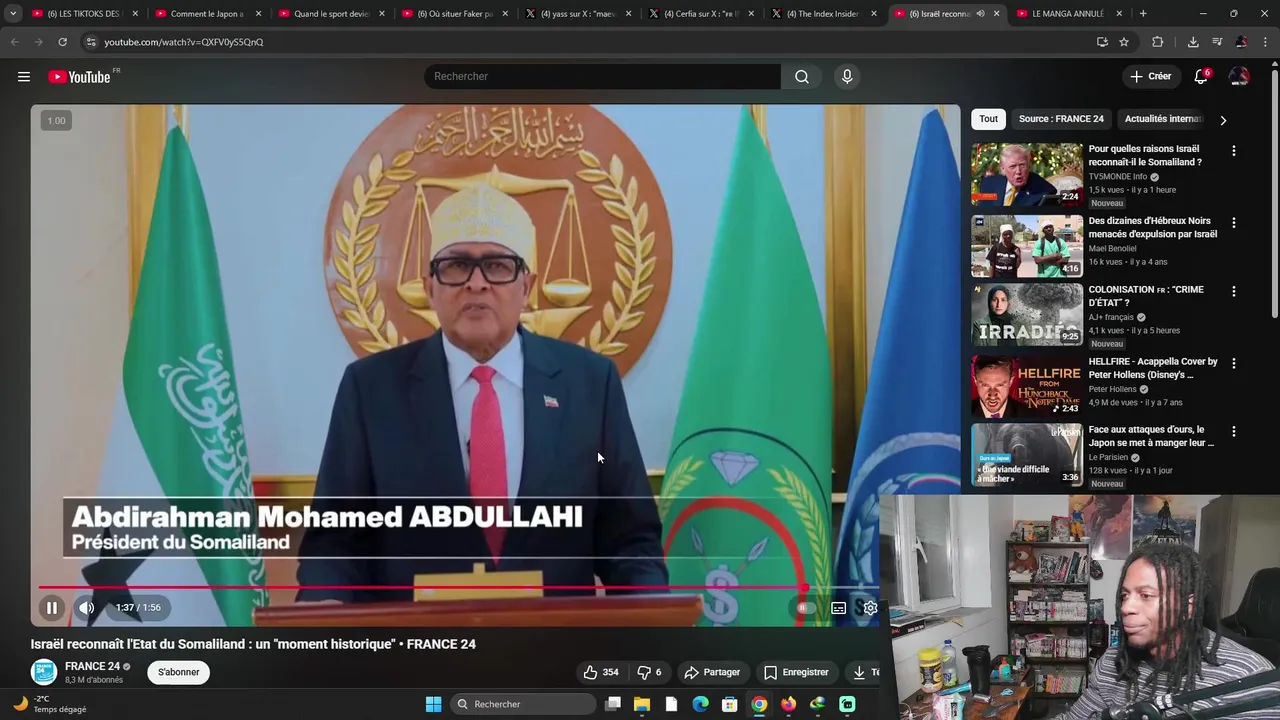Click the address bar URL
The width and height of the screenshot is (1280, 720).
click(x=184, y=42)
